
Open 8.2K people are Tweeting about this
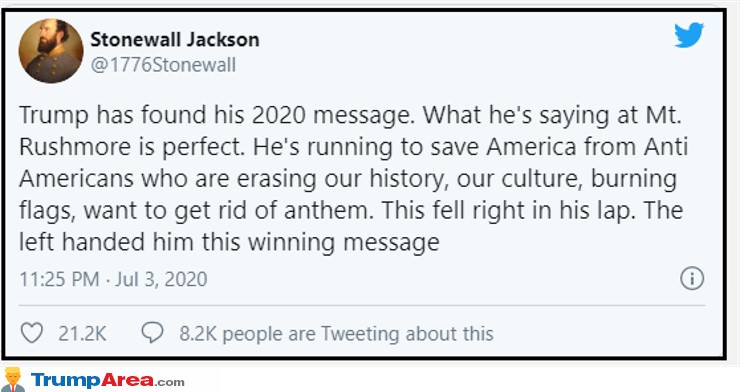336,334
